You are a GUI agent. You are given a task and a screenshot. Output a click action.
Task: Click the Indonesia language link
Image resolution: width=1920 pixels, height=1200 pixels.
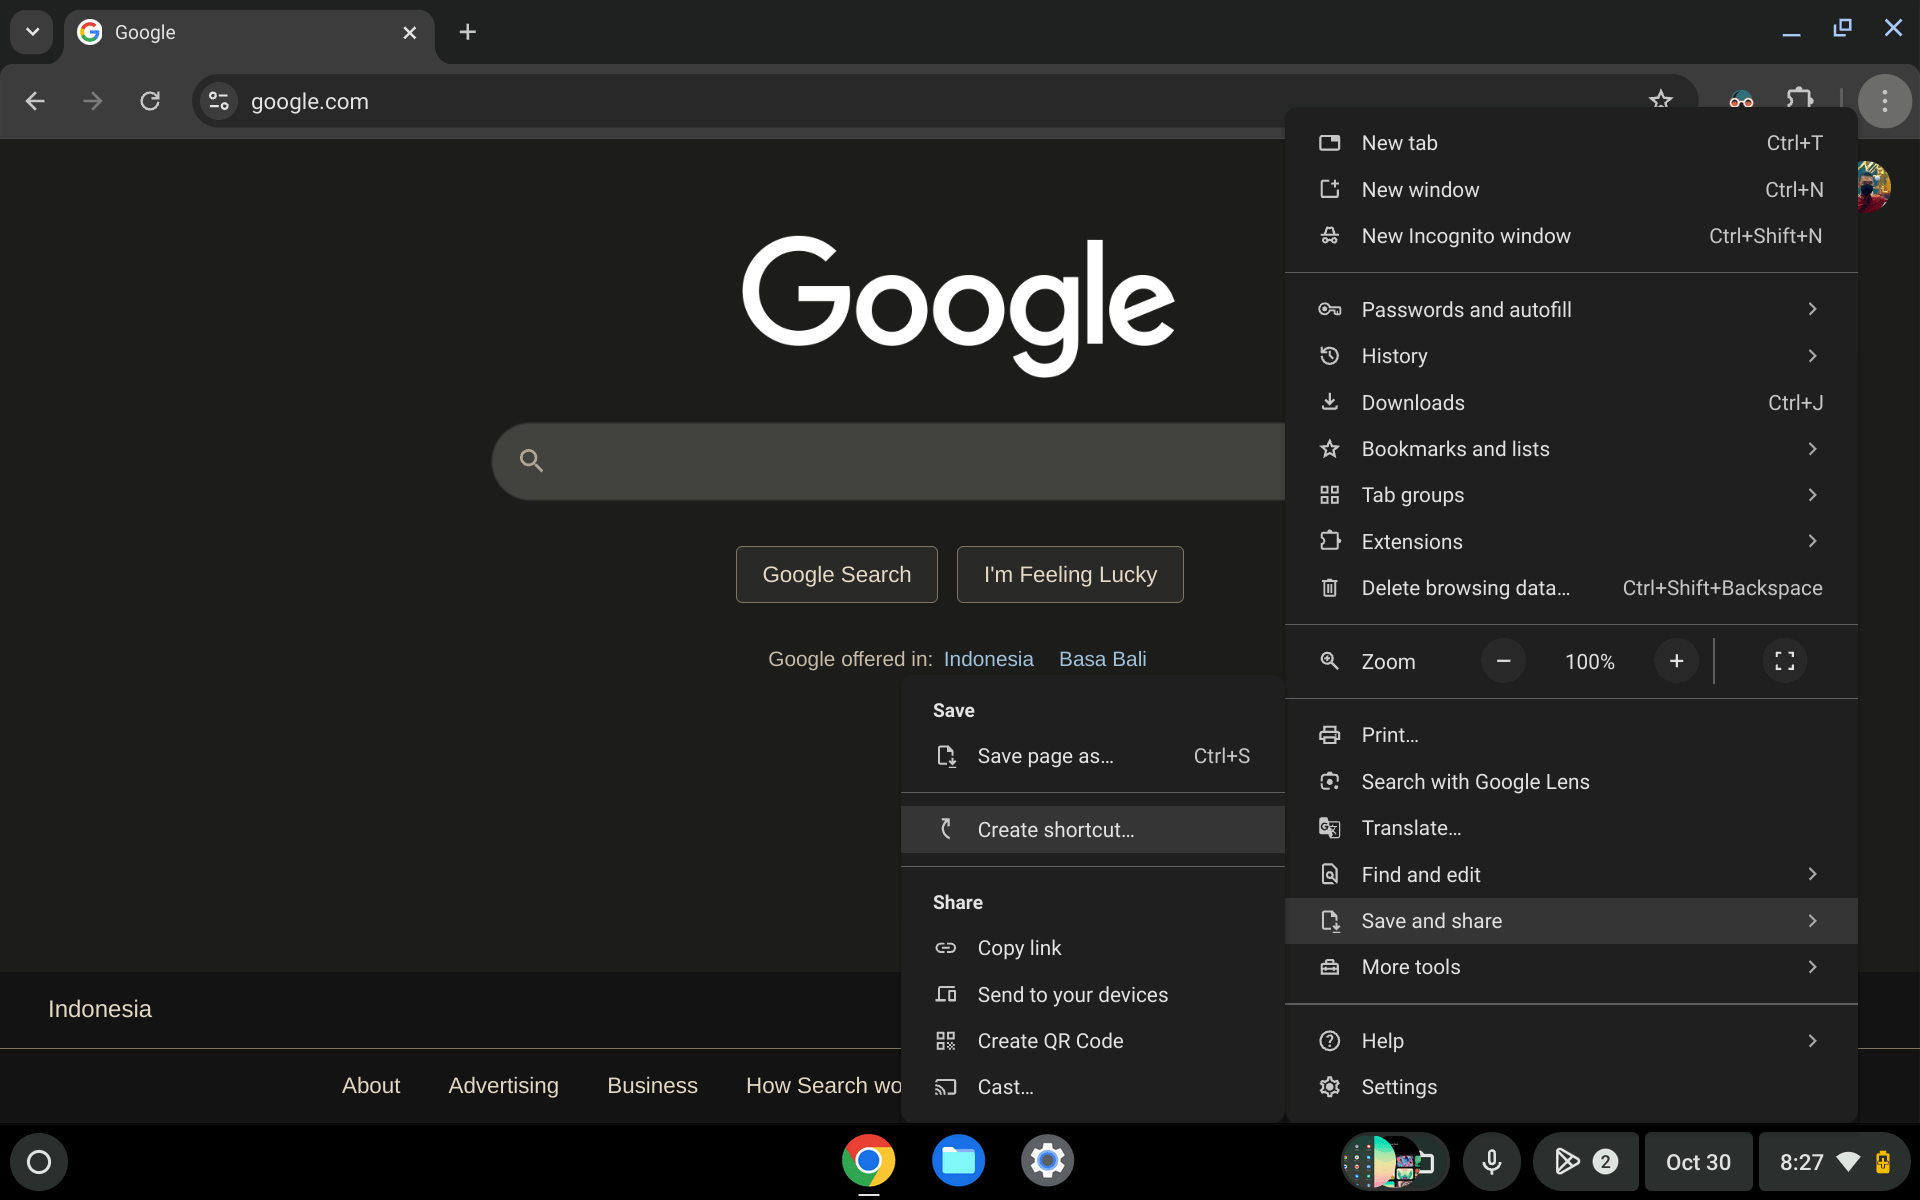(x=988, y=659)
